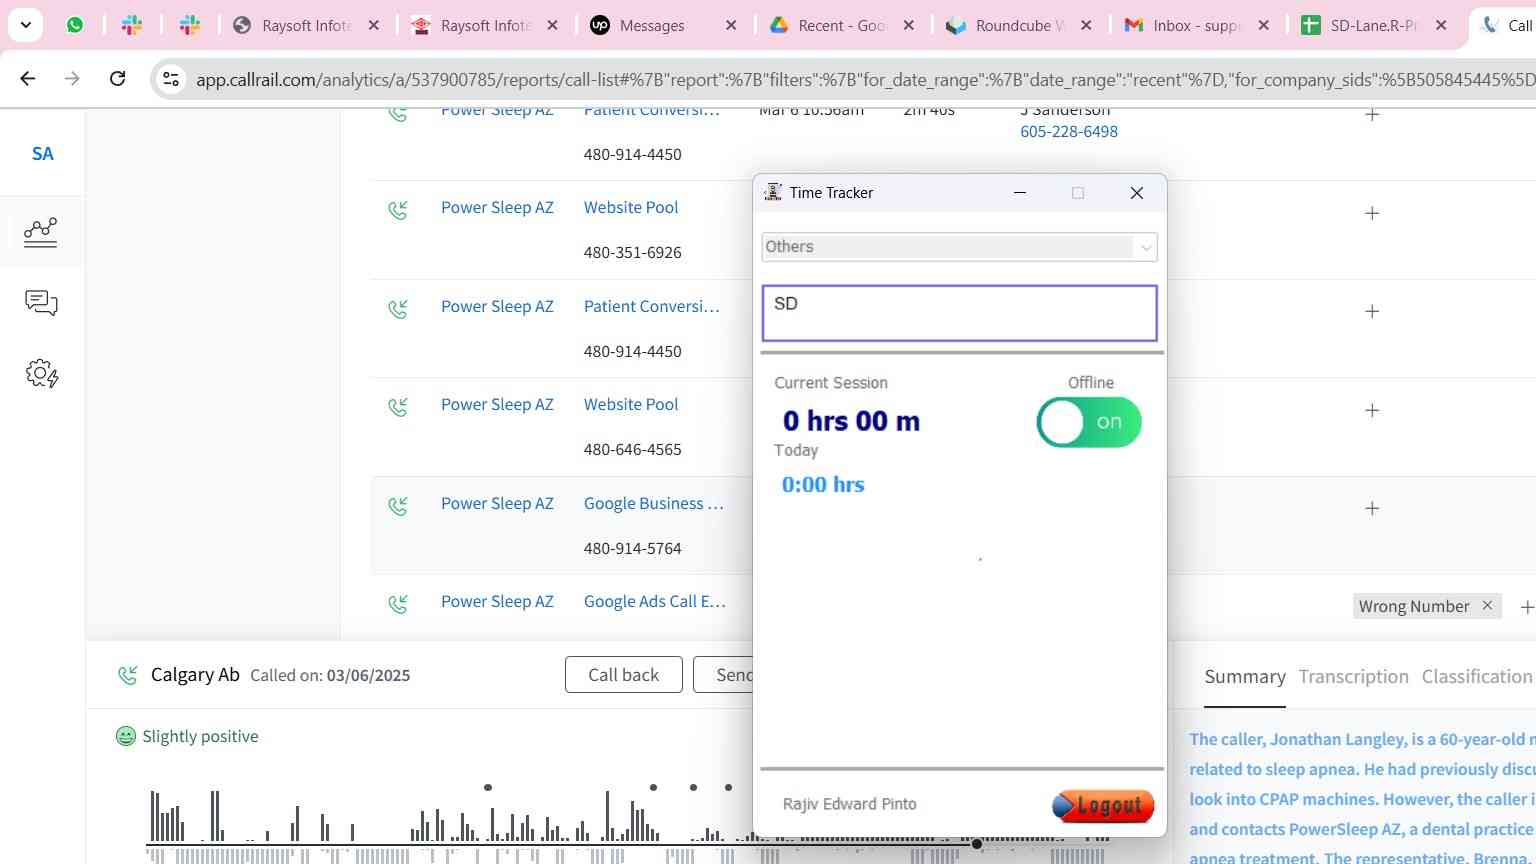Open the Conversations chat sidebar icon
The width and height of the screenshot is (1536, 864).
point(41,302)
